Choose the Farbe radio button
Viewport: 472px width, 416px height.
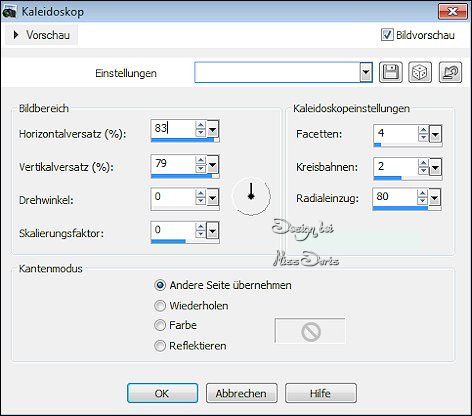point(160,325)
